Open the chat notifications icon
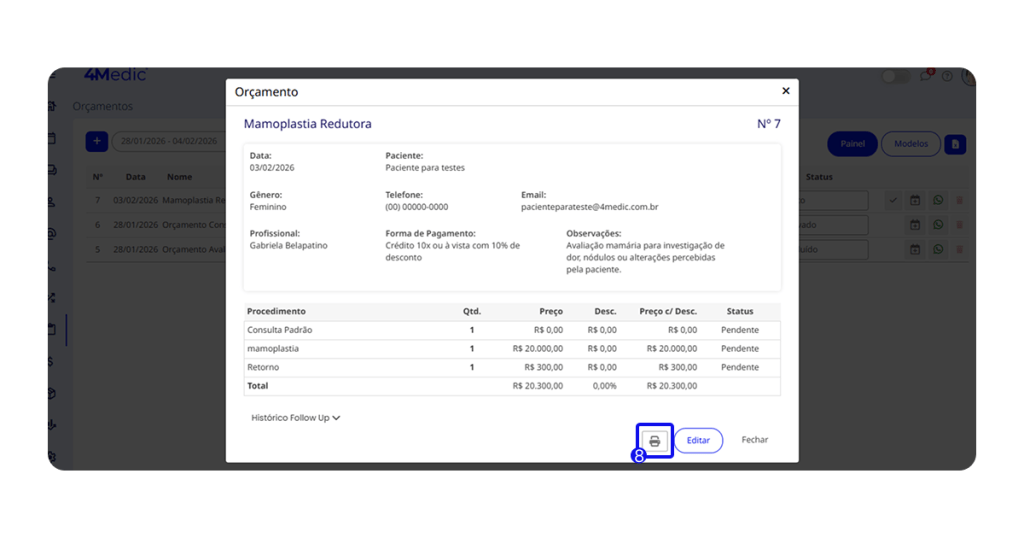The width and height of the screenshot is (1024, 538). 926,76
